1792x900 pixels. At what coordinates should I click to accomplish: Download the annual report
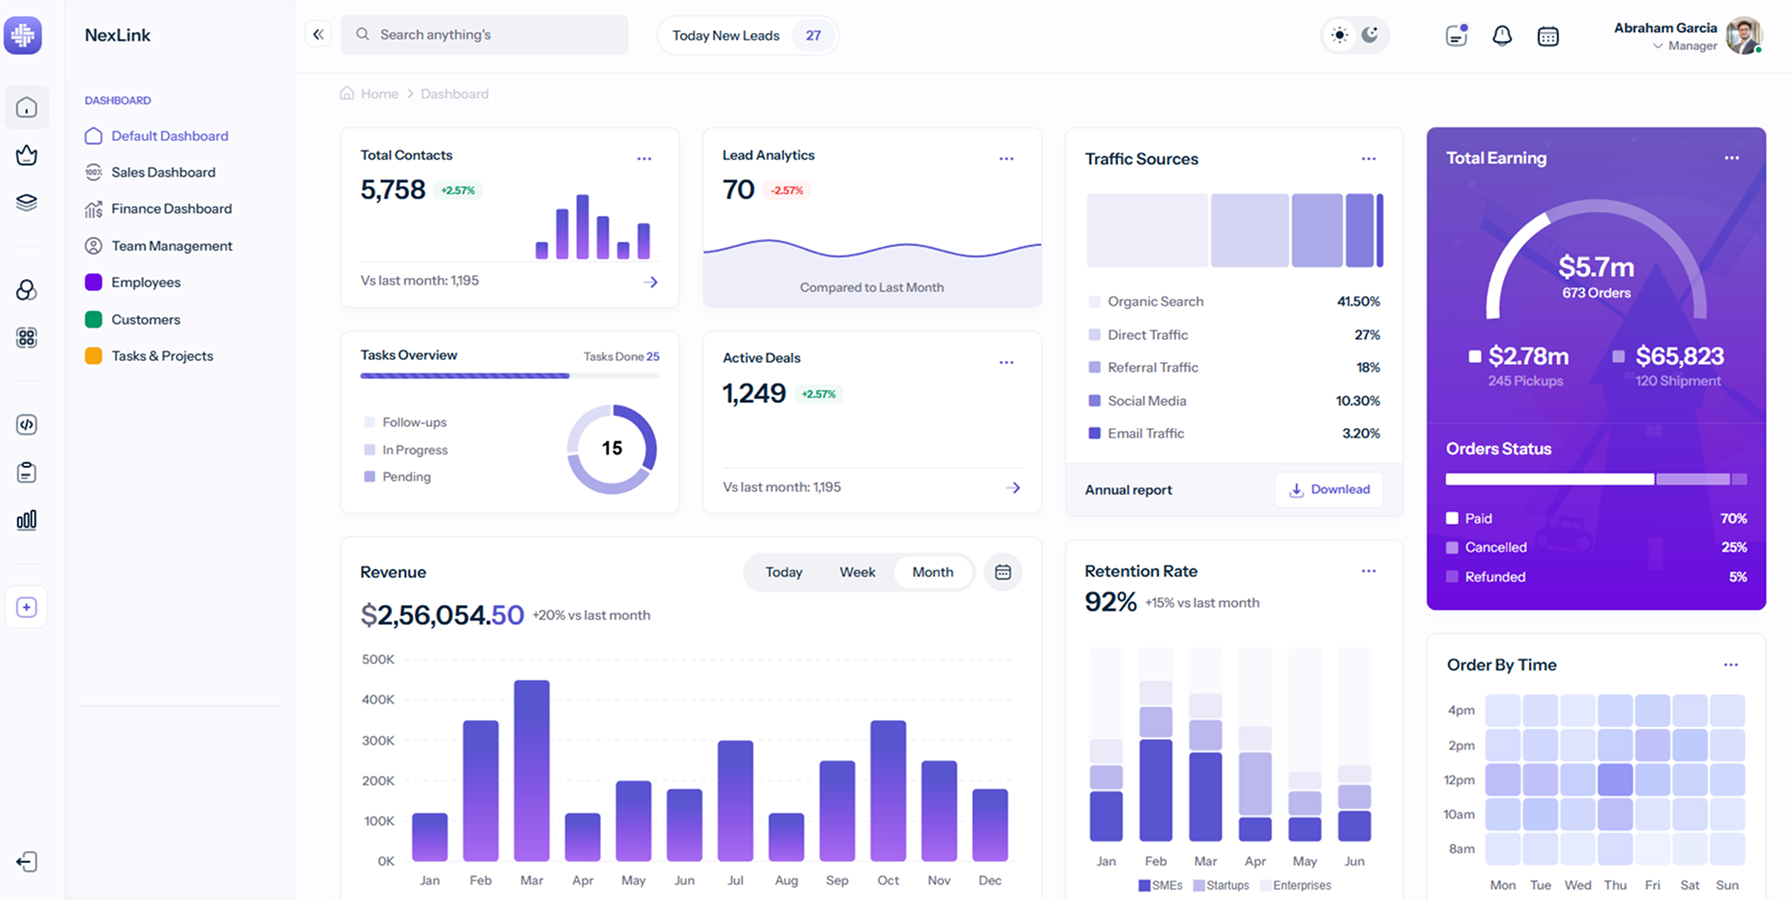(1329, 489)
